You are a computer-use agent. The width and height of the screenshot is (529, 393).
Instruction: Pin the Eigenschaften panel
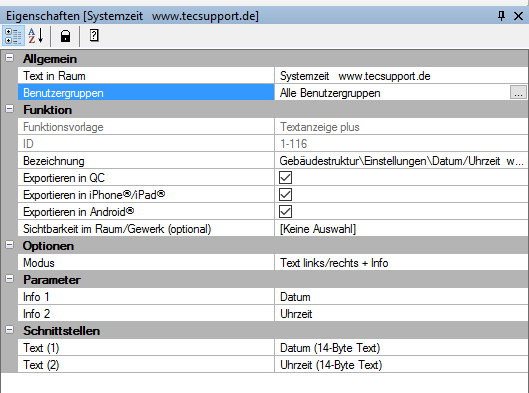(x=501, y=16)
